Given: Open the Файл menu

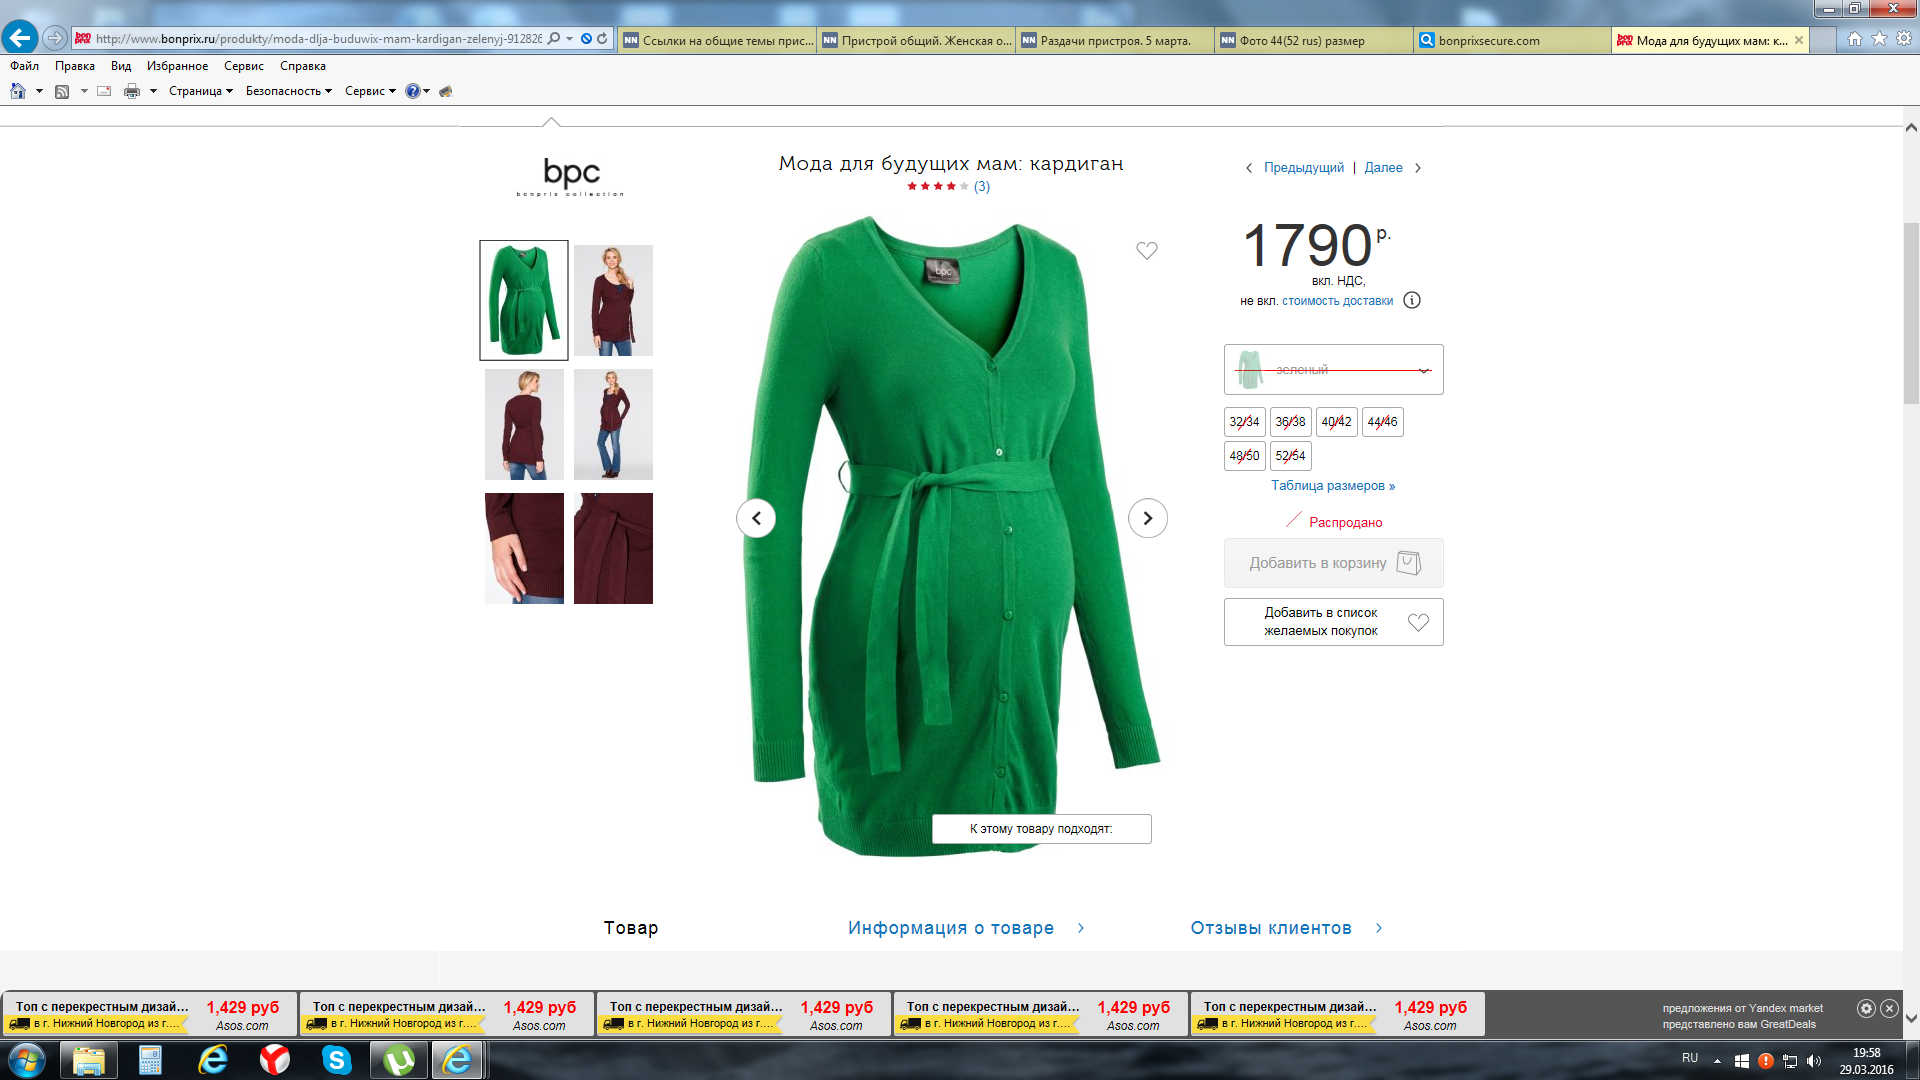Looking at the screenshot, I should click(x=25, y=66).
